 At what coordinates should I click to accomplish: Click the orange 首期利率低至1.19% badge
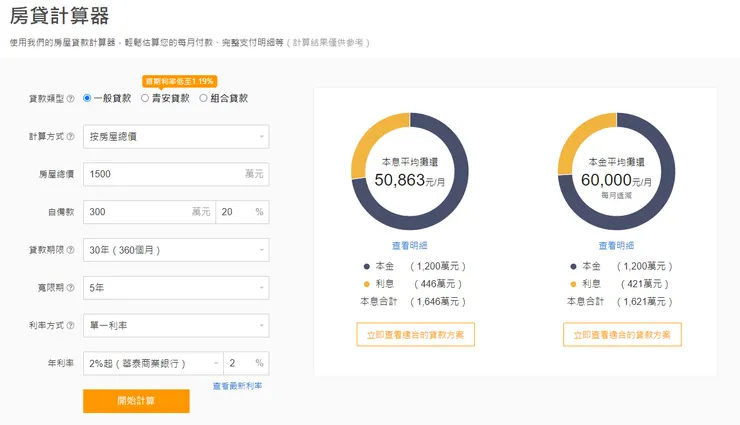tap(180, 81)
